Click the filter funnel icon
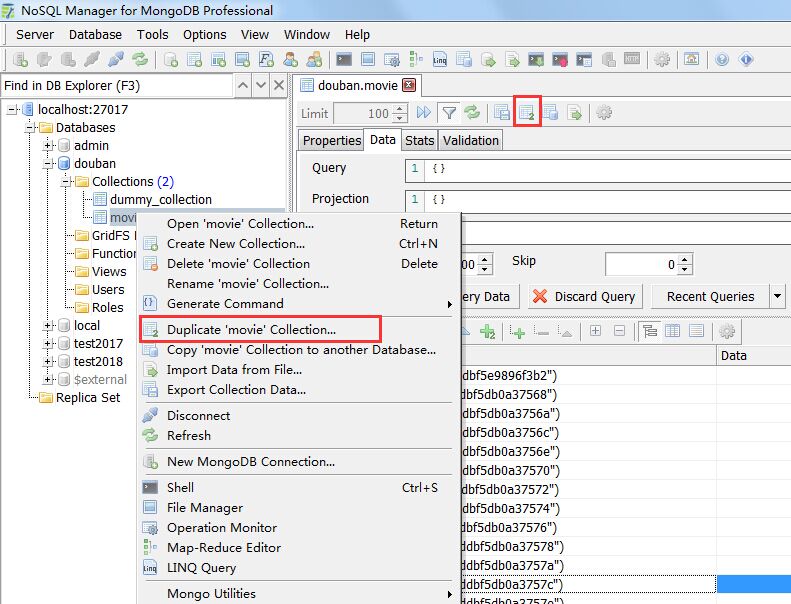The height and width of the screenshot is (604, 791). point(450,113)
